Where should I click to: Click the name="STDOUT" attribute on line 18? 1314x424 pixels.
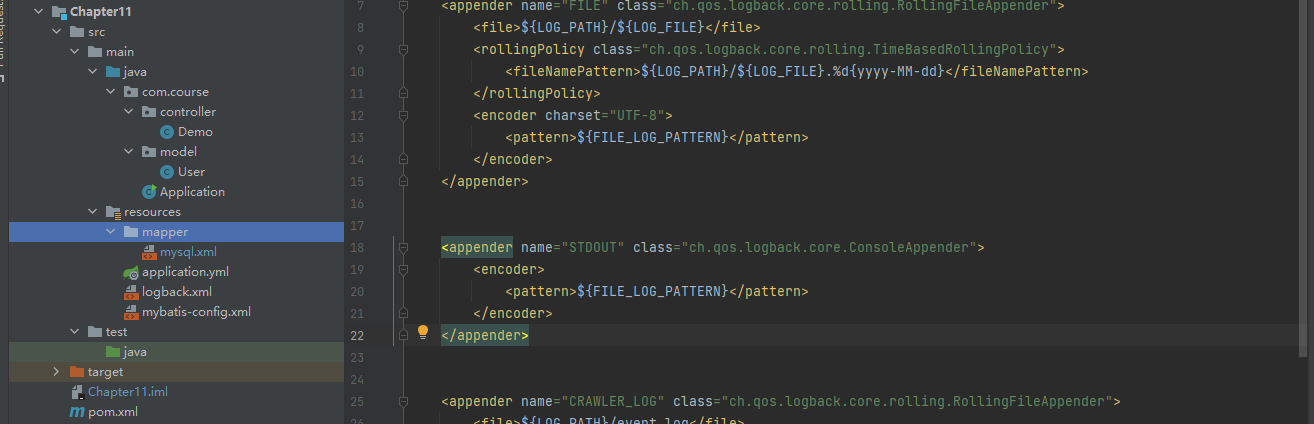tap(573, 247)
